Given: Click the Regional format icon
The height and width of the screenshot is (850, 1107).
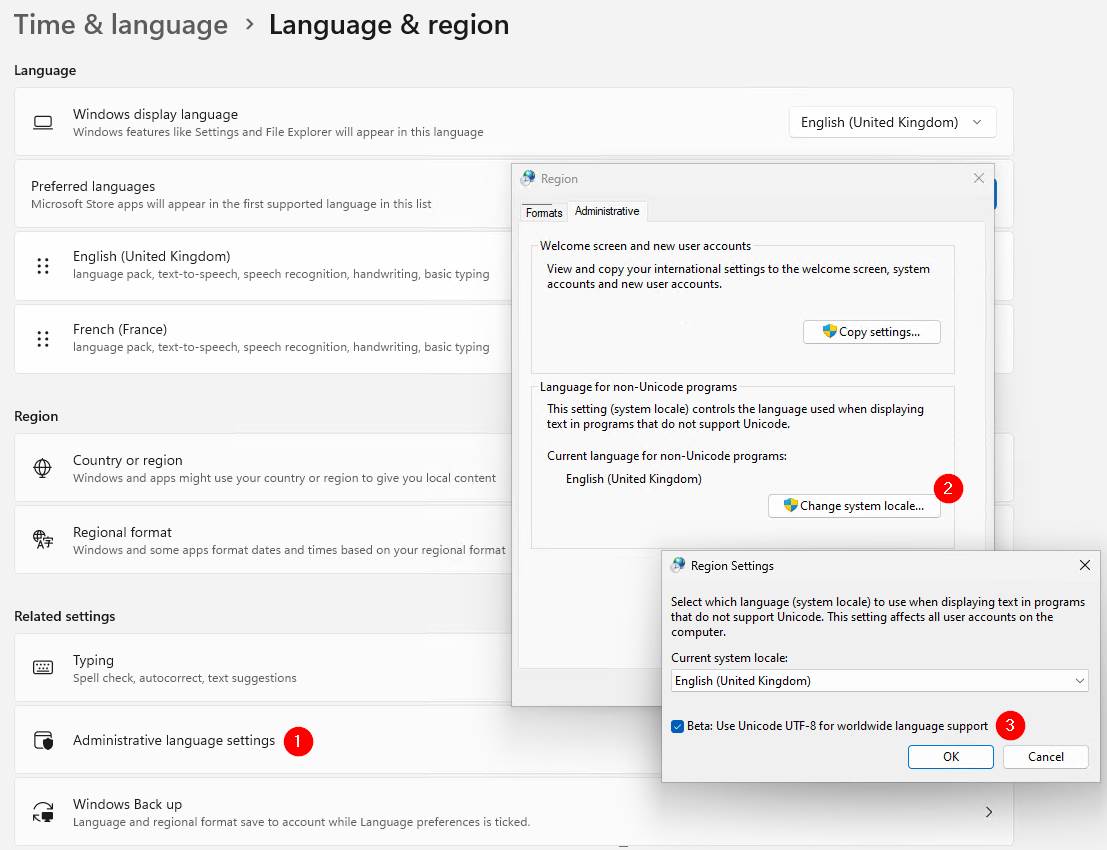Looking at the screenshot, I should tap(42, 540).
